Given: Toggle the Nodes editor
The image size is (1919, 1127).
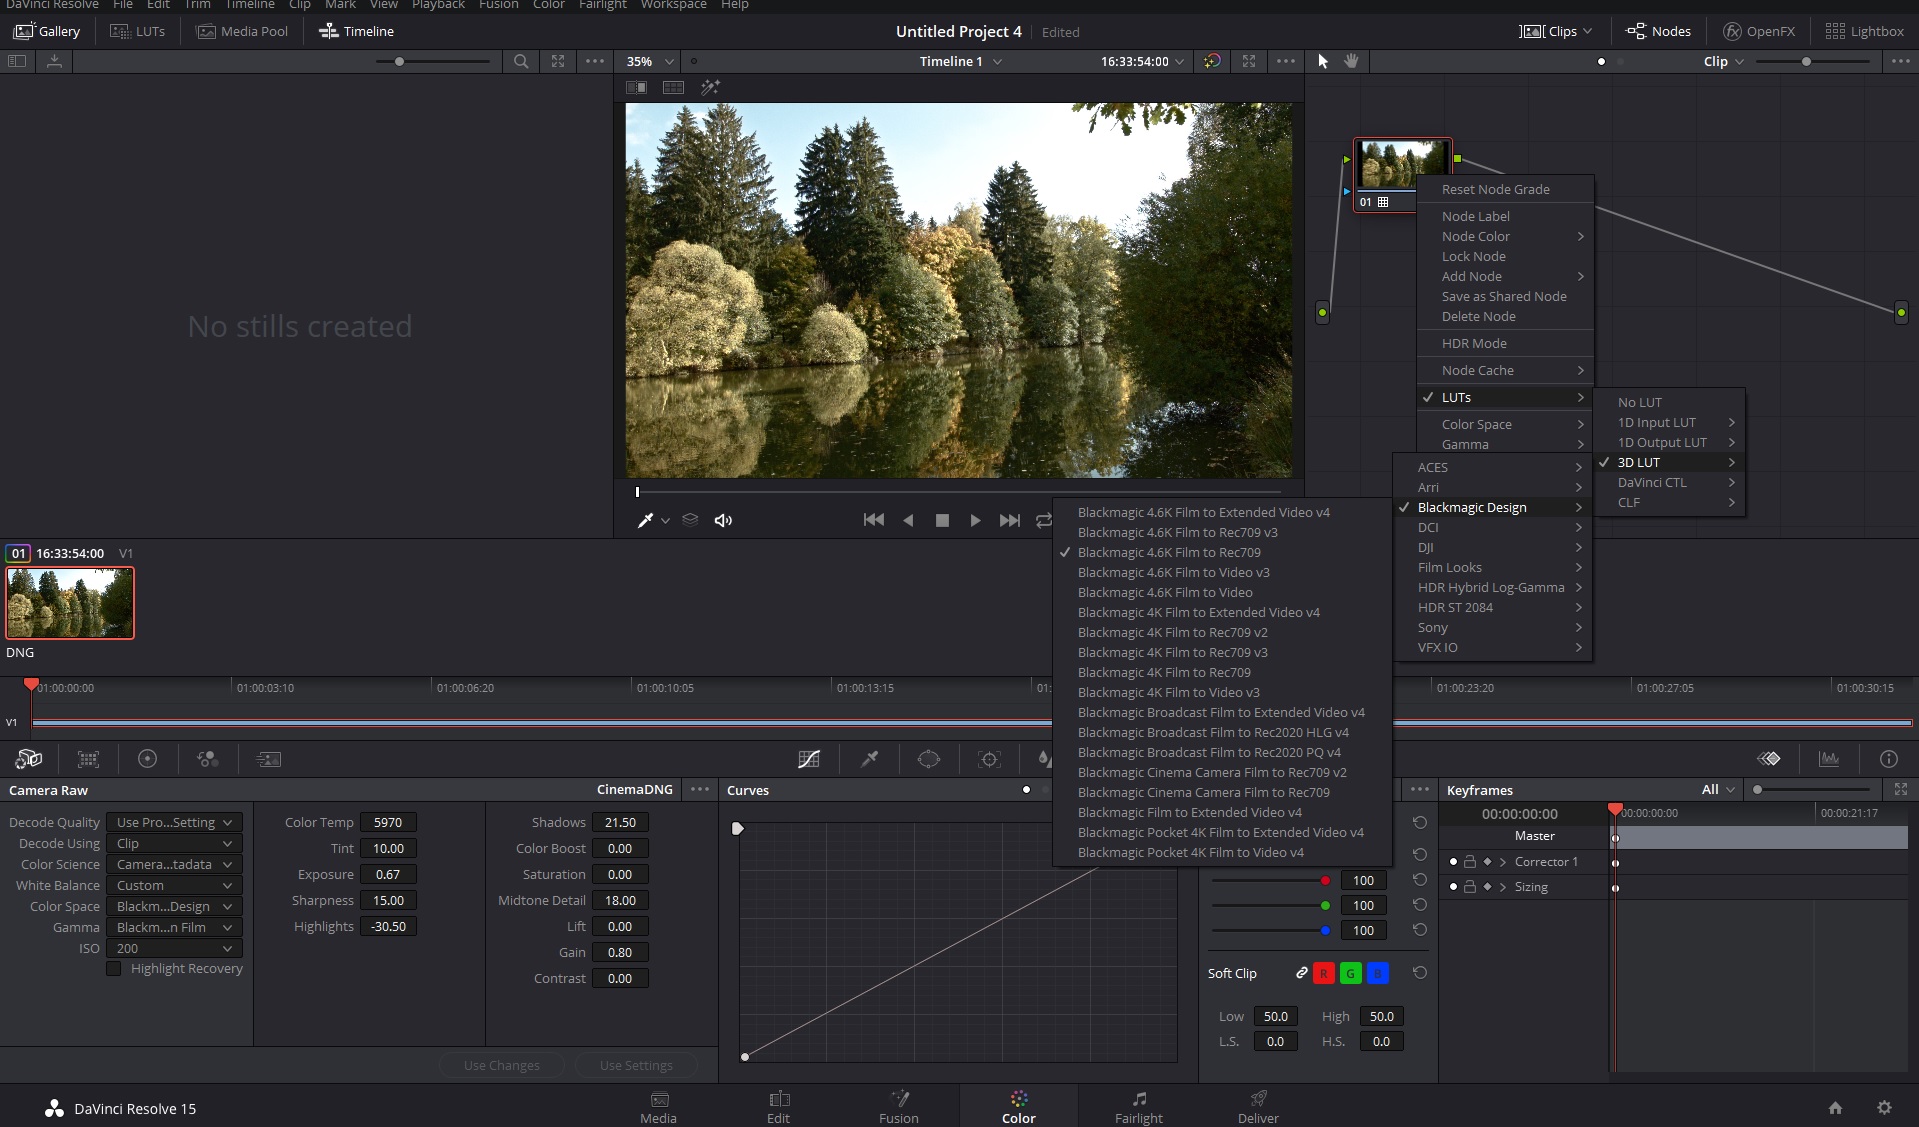Looking at the screenshot, I should (x=1659, y=31).
